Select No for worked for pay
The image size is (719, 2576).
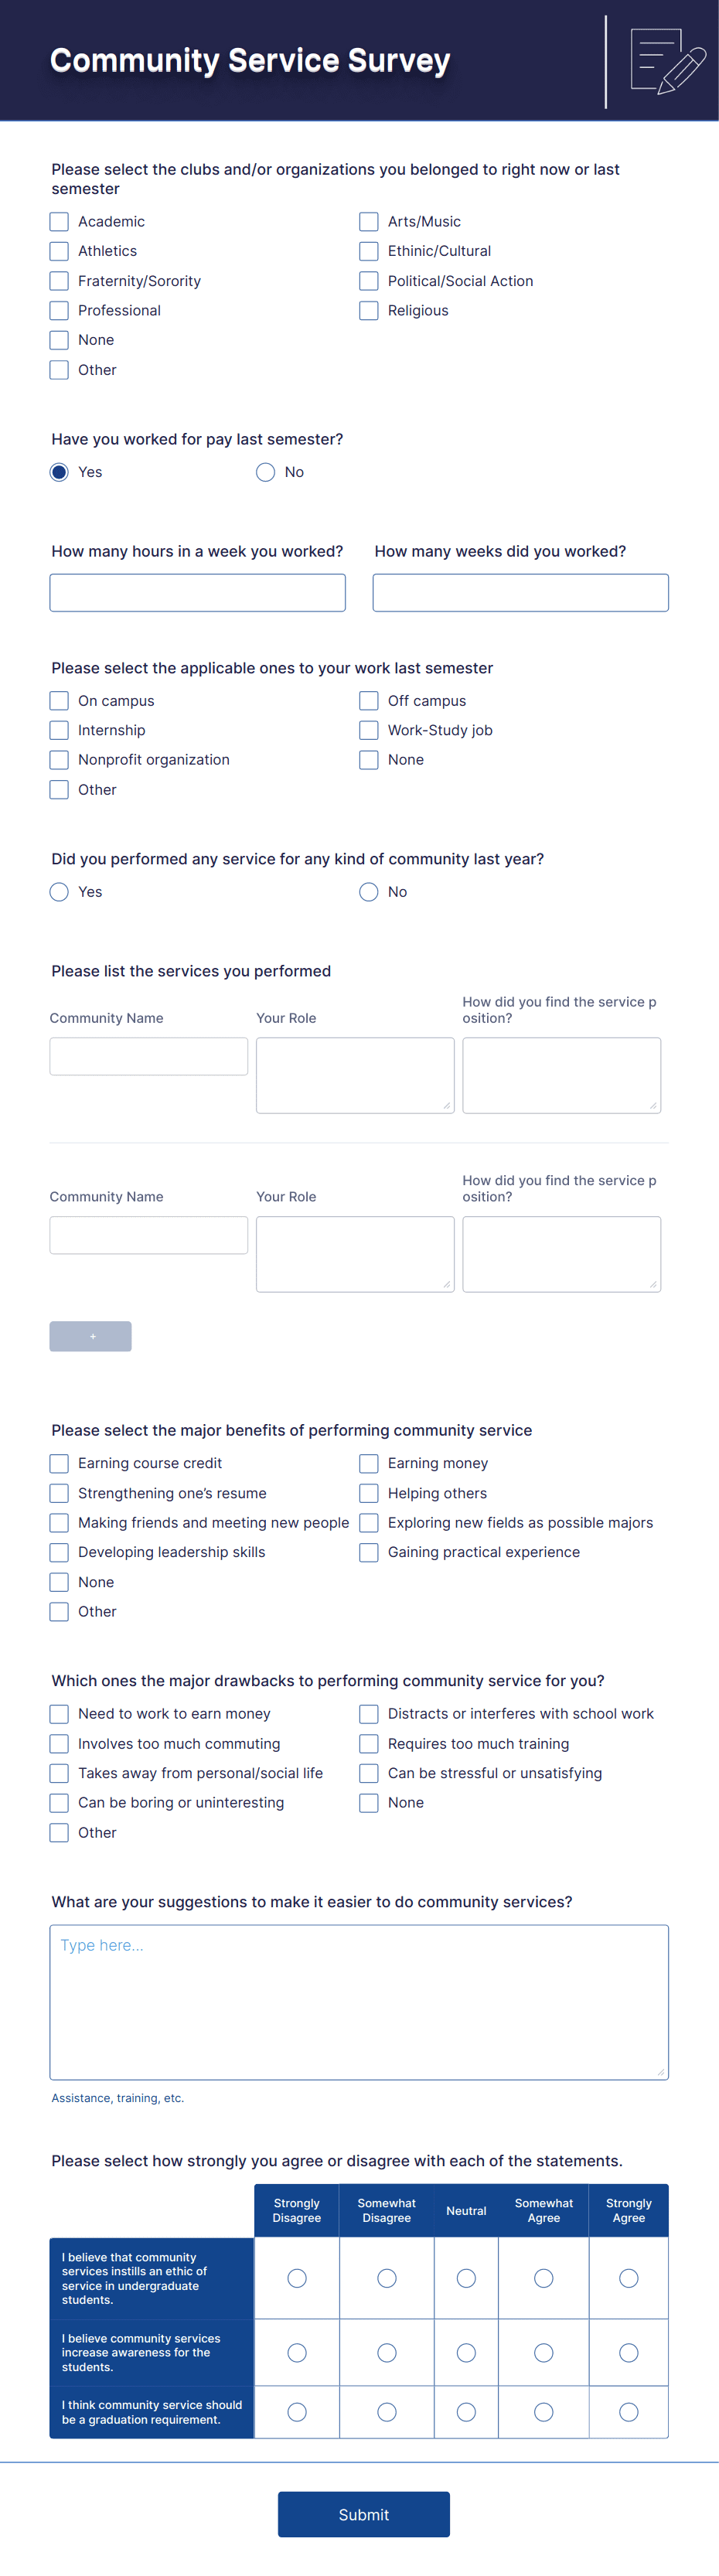click(265, 472)
